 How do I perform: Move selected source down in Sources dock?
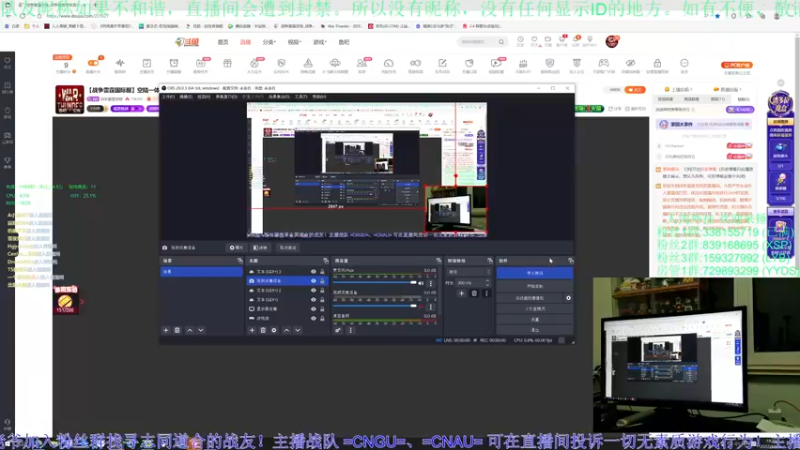point(297,330)
